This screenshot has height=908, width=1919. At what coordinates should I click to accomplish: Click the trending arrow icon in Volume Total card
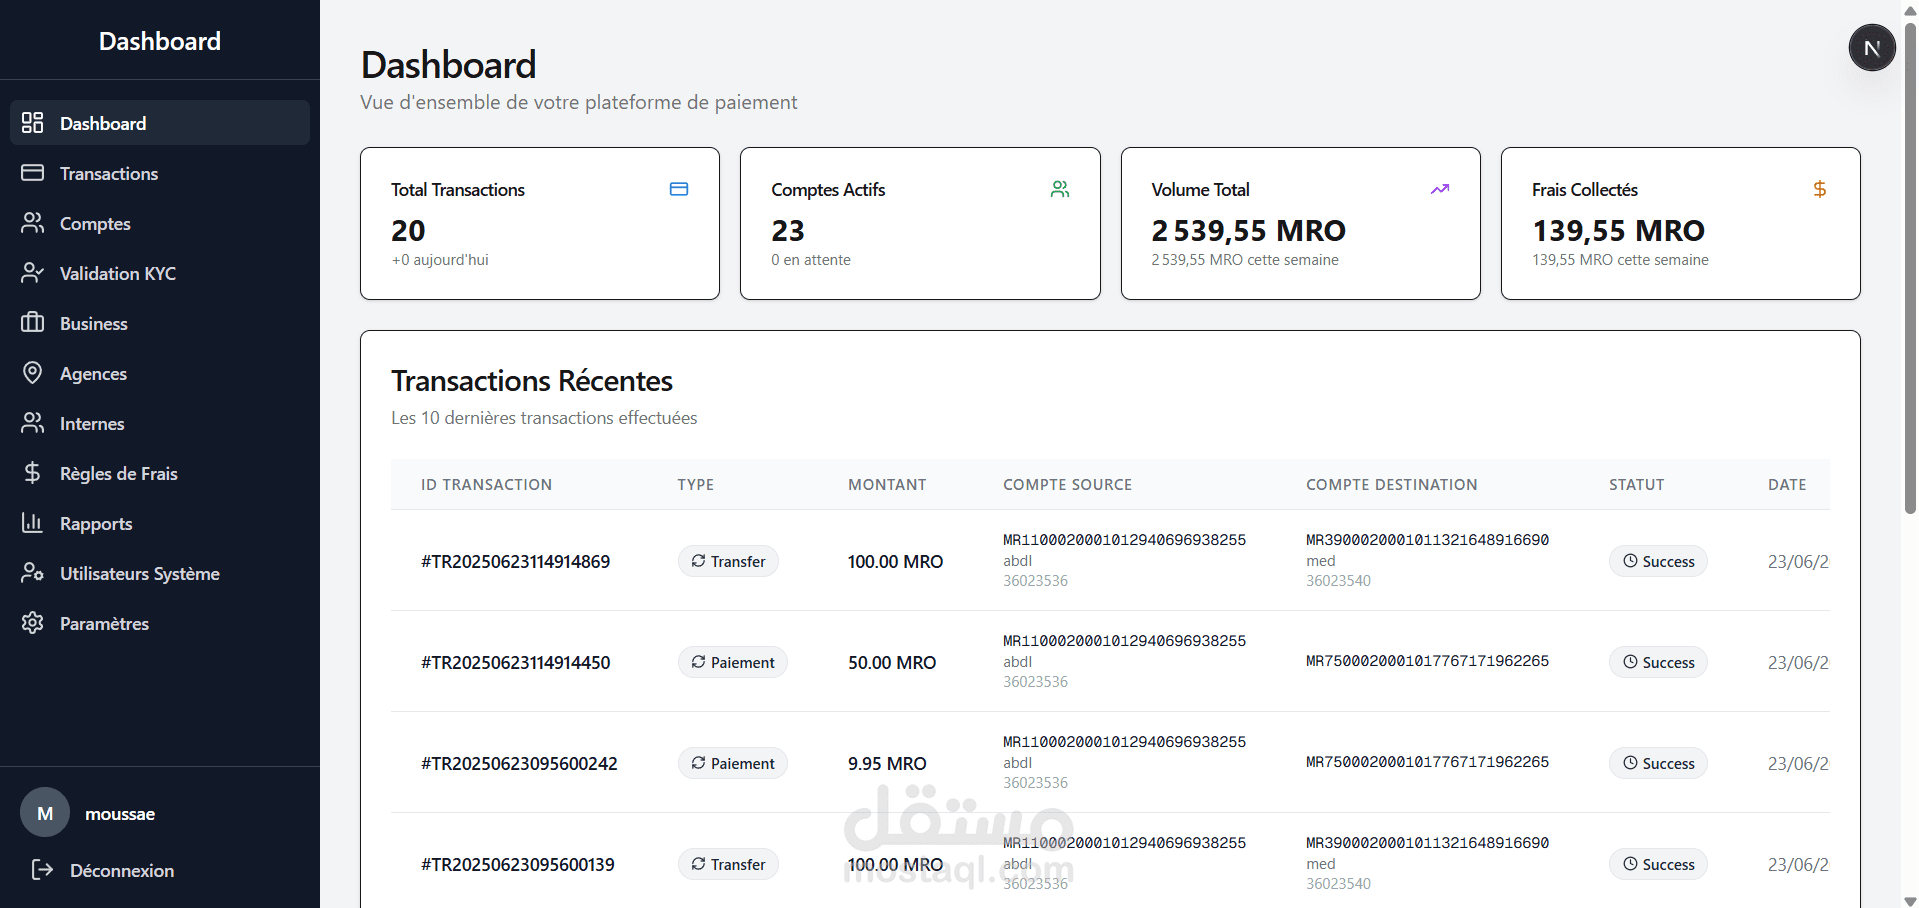(x=1440, y=189)
